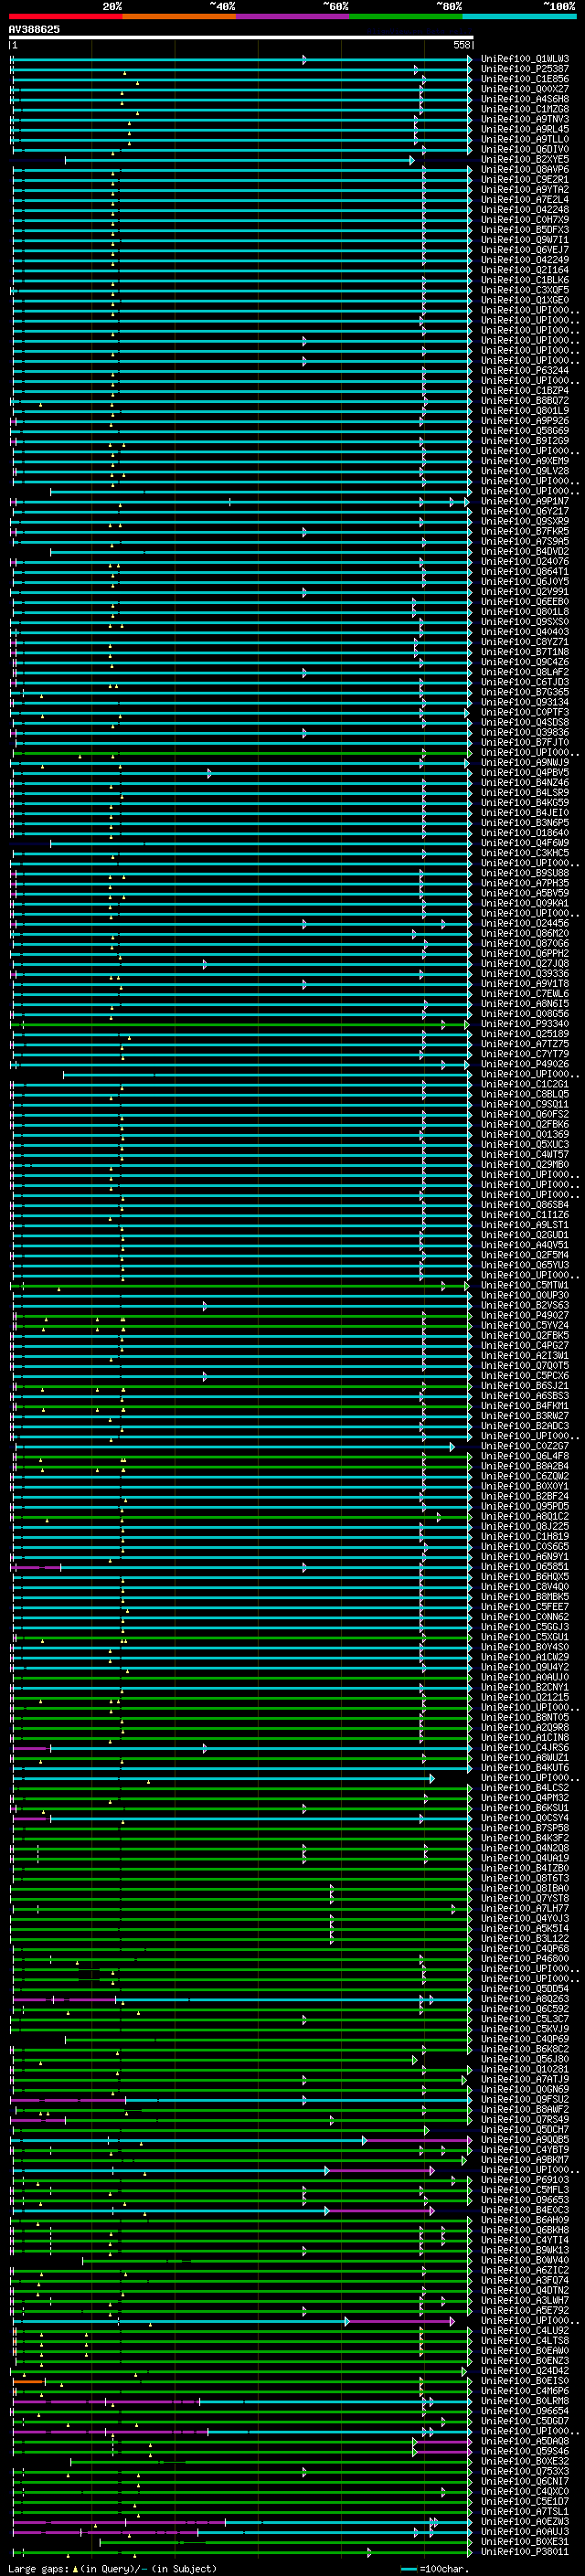Click the UniRef100_A5DAQ8 label

click(525, 2441)
